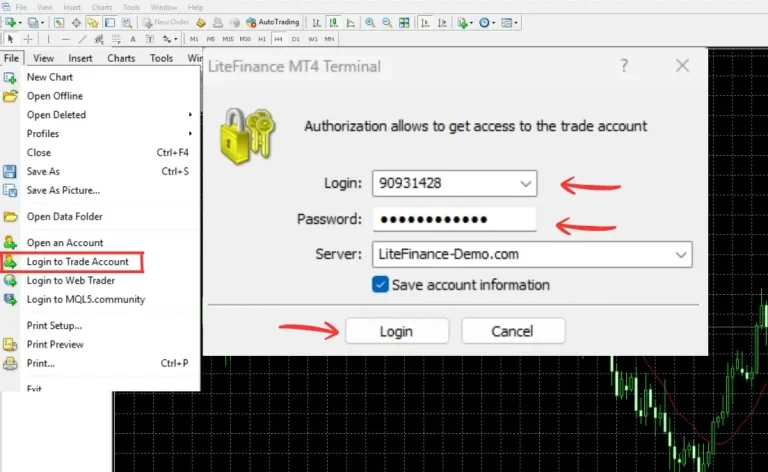Screen dimensions: 768x472
Task: Open dropdown arrow beside Indicators toolbar icon
Action: pos(471,23)
